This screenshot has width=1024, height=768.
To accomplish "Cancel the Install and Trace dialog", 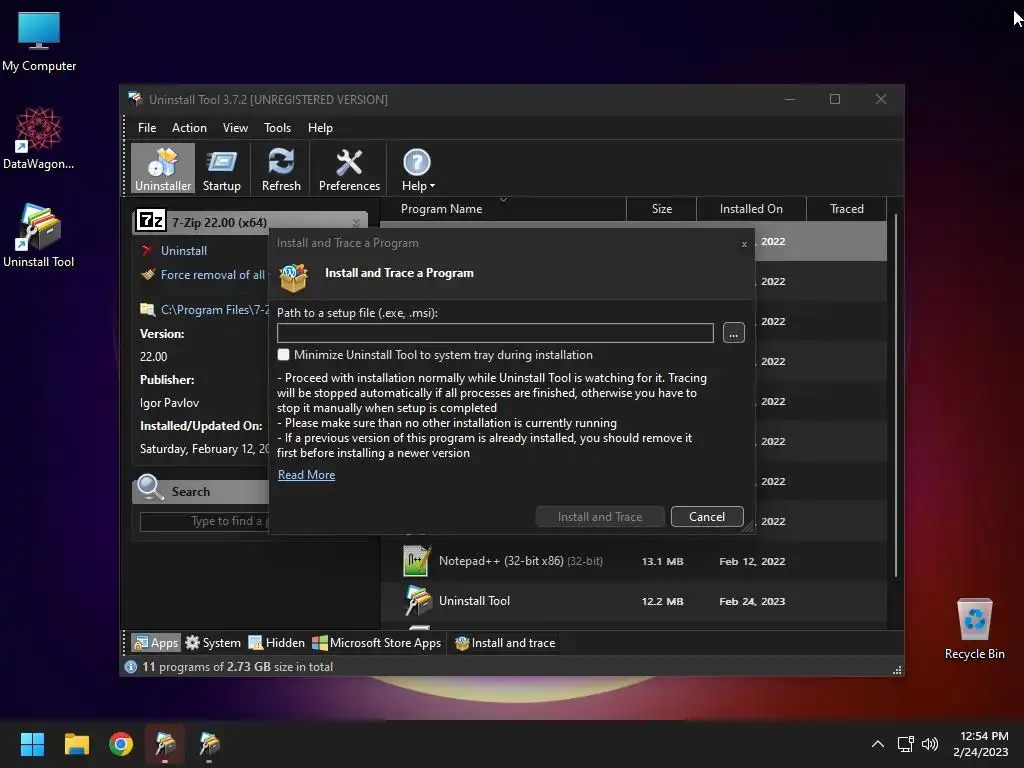I will 707,517.
